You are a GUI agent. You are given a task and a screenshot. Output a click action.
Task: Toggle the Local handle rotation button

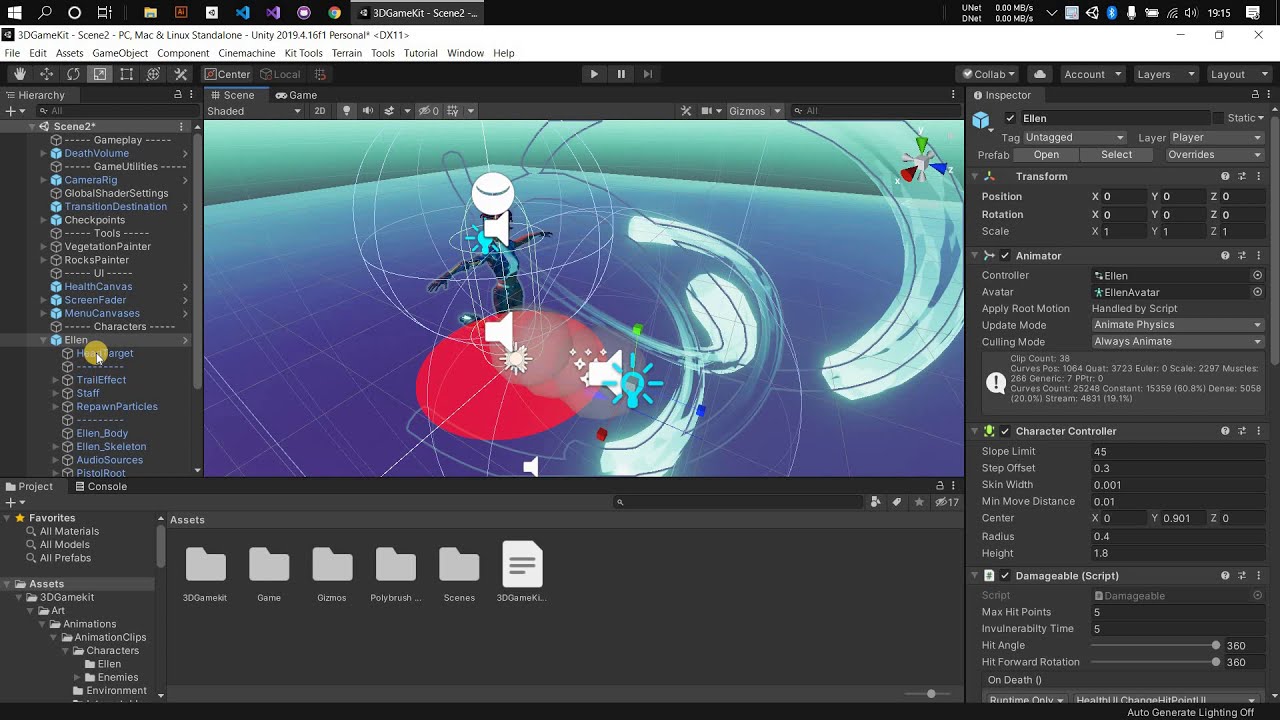click(280, 74)
